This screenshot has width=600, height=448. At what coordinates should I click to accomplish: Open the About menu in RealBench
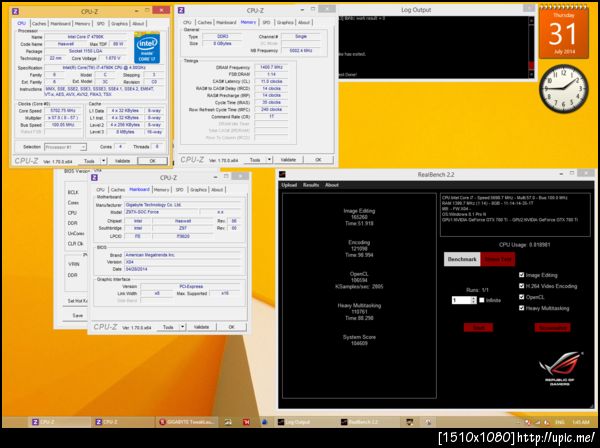click(332, 185)
